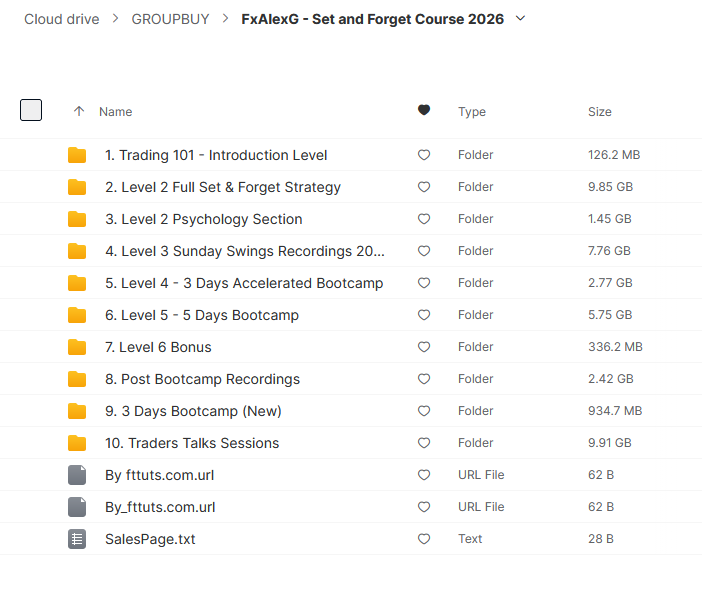Click the 9.85 GB size value
The image size is (702, 605).
(x=611, y=187)
